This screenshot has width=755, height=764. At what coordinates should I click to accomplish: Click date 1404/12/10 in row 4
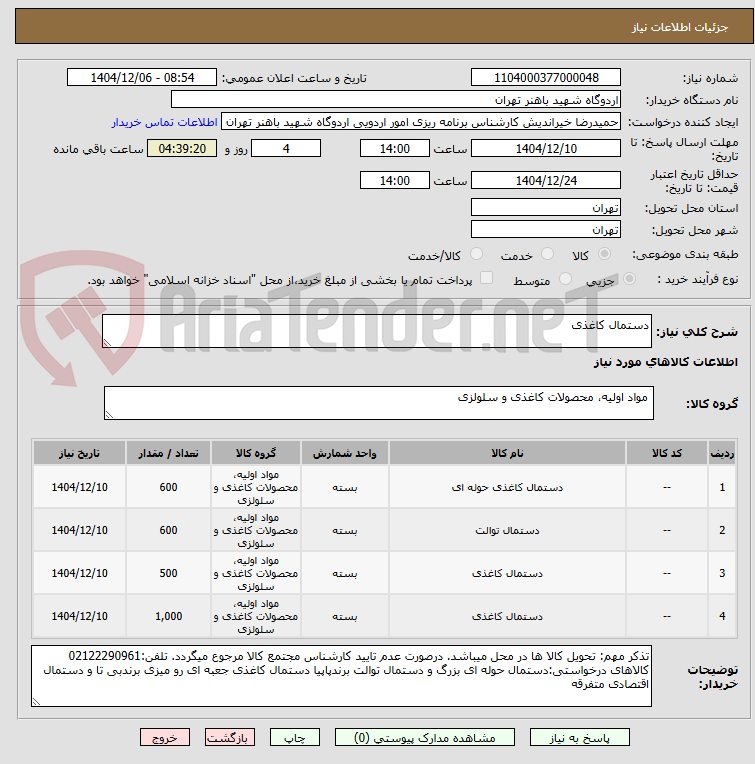coord(79,616)
